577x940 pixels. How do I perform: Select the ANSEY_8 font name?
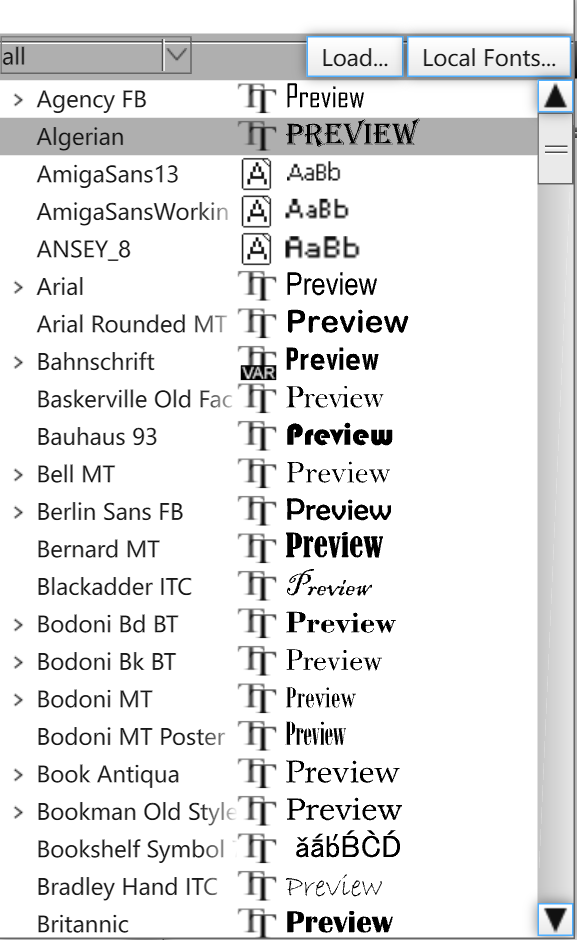[84, 249]
